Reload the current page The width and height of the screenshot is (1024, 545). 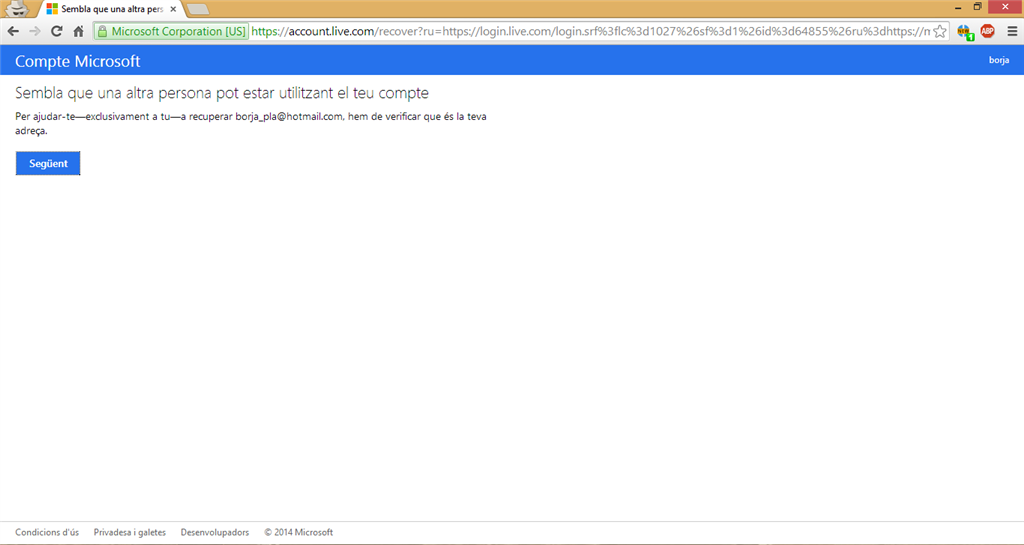(57, 31)
